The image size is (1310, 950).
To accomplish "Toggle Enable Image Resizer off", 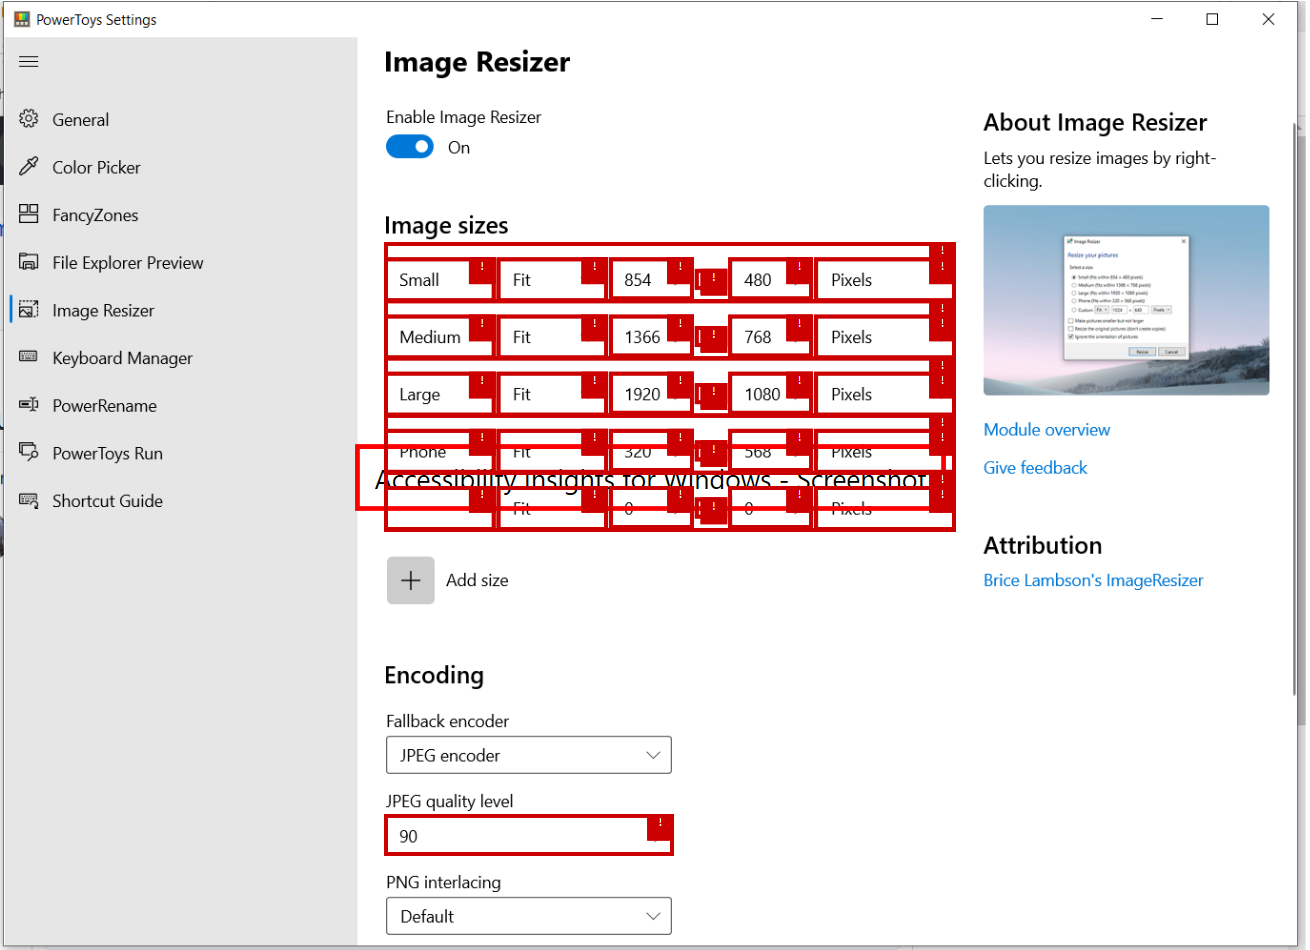I will coord(409,146).
